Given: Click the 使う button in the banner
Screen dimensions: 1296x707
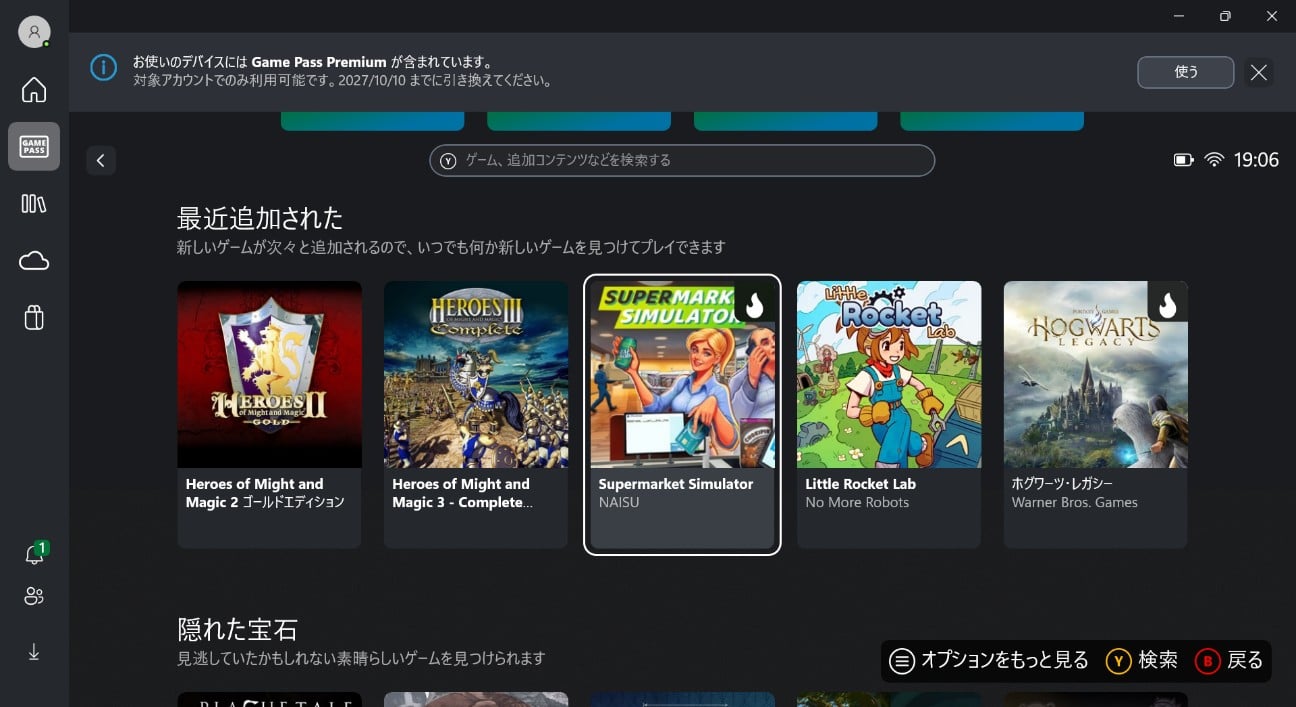Looking at the screenshot, I should click(1185, 72).
